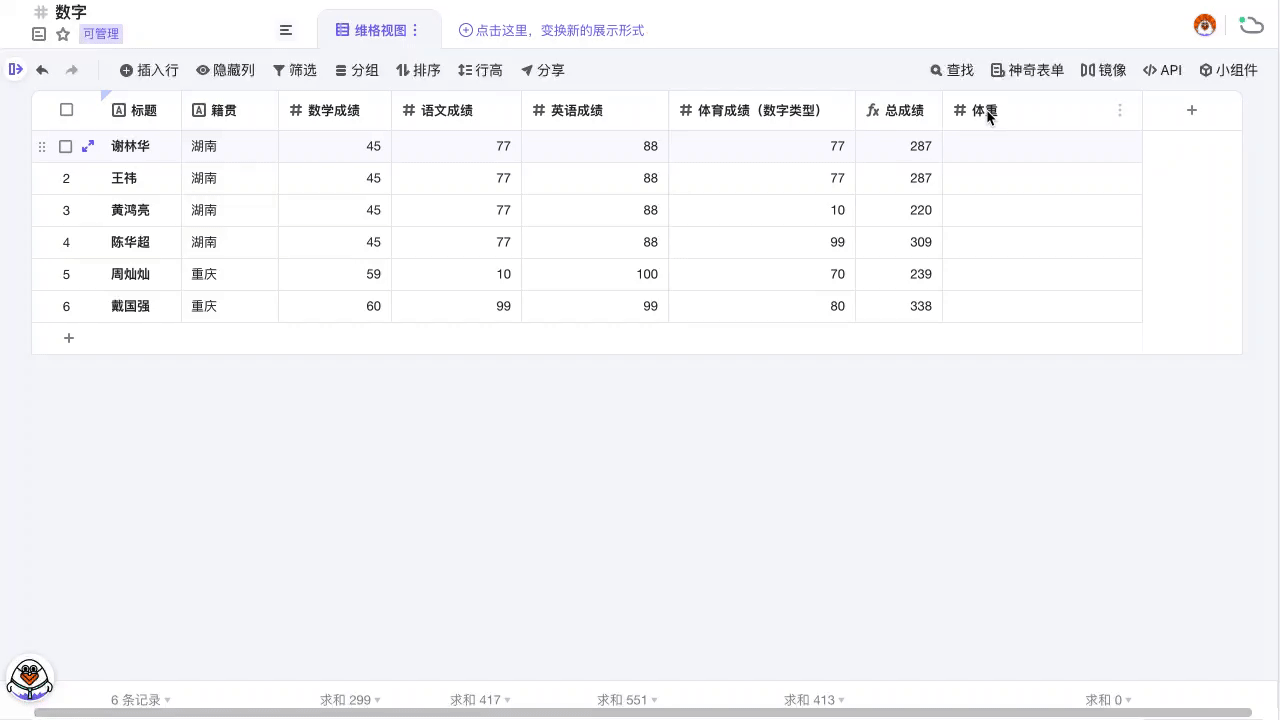Image resolution: width=1280 pixels, height=720 pixels.
Task: Open the 行高 row height tool
Action: pos(480,70)
